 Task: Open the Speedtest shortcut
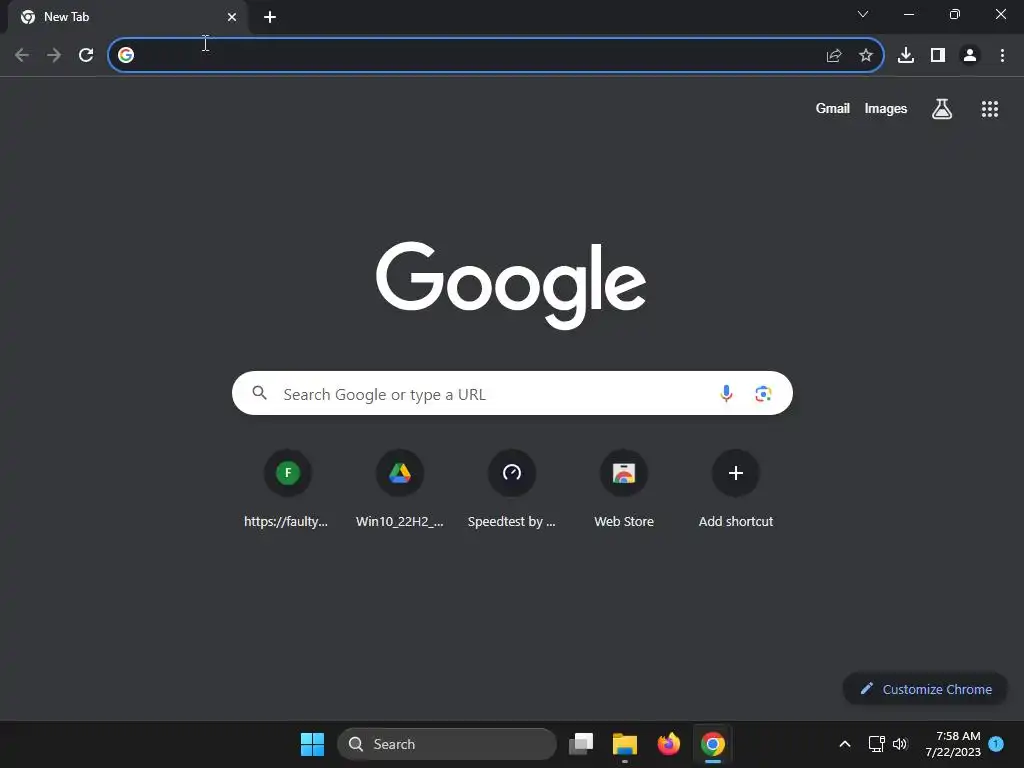[511, 488]
